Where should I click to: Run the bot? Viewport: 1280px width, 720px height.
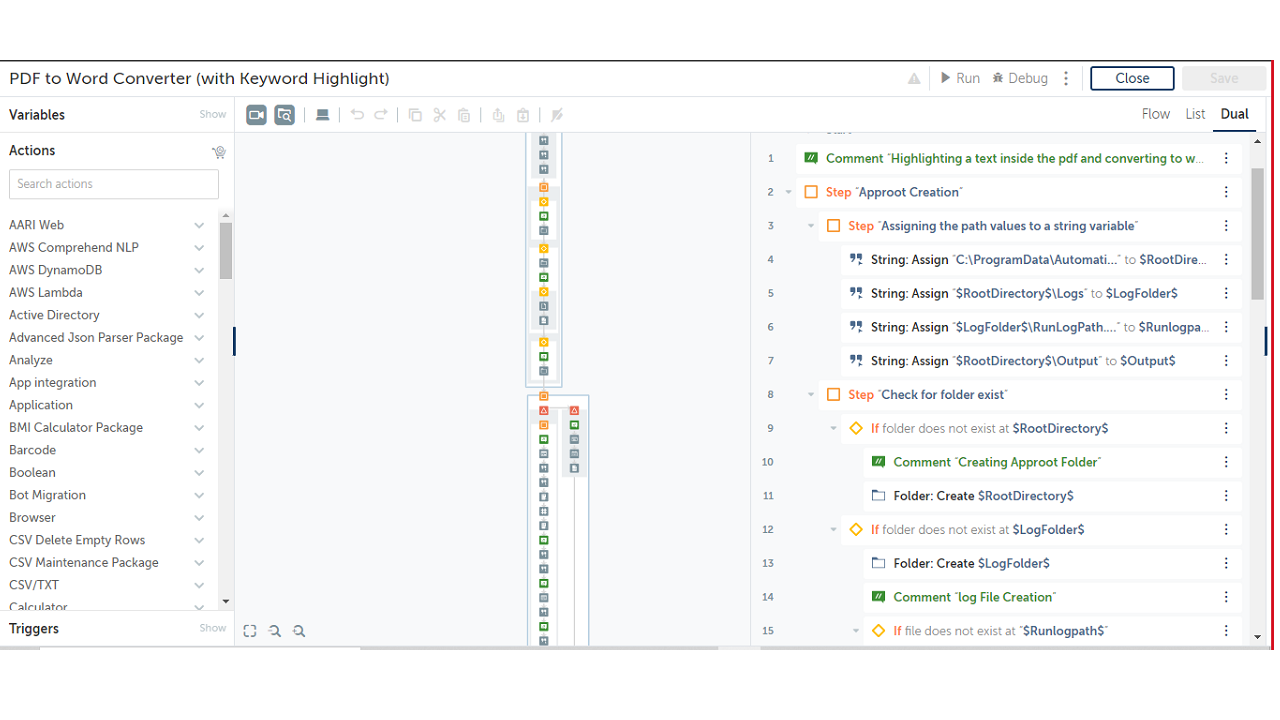960,78
